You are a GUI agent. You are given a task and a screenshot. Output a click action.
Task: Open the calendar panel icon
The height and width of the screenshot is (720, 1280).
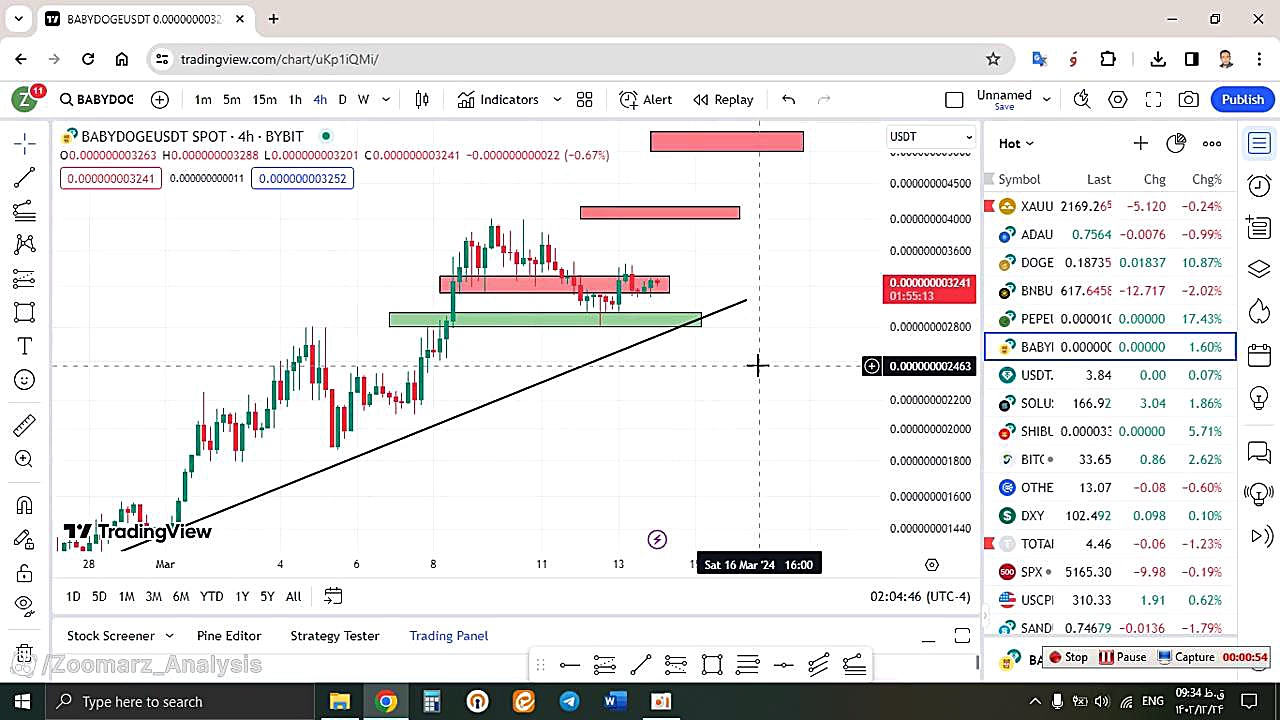(x=1259, y=355)
